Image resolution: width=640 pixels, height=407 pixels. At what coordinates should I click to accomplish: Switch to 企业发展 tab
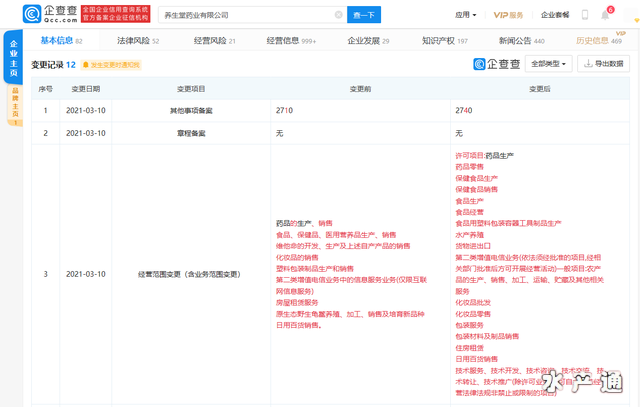coord(368,40)
